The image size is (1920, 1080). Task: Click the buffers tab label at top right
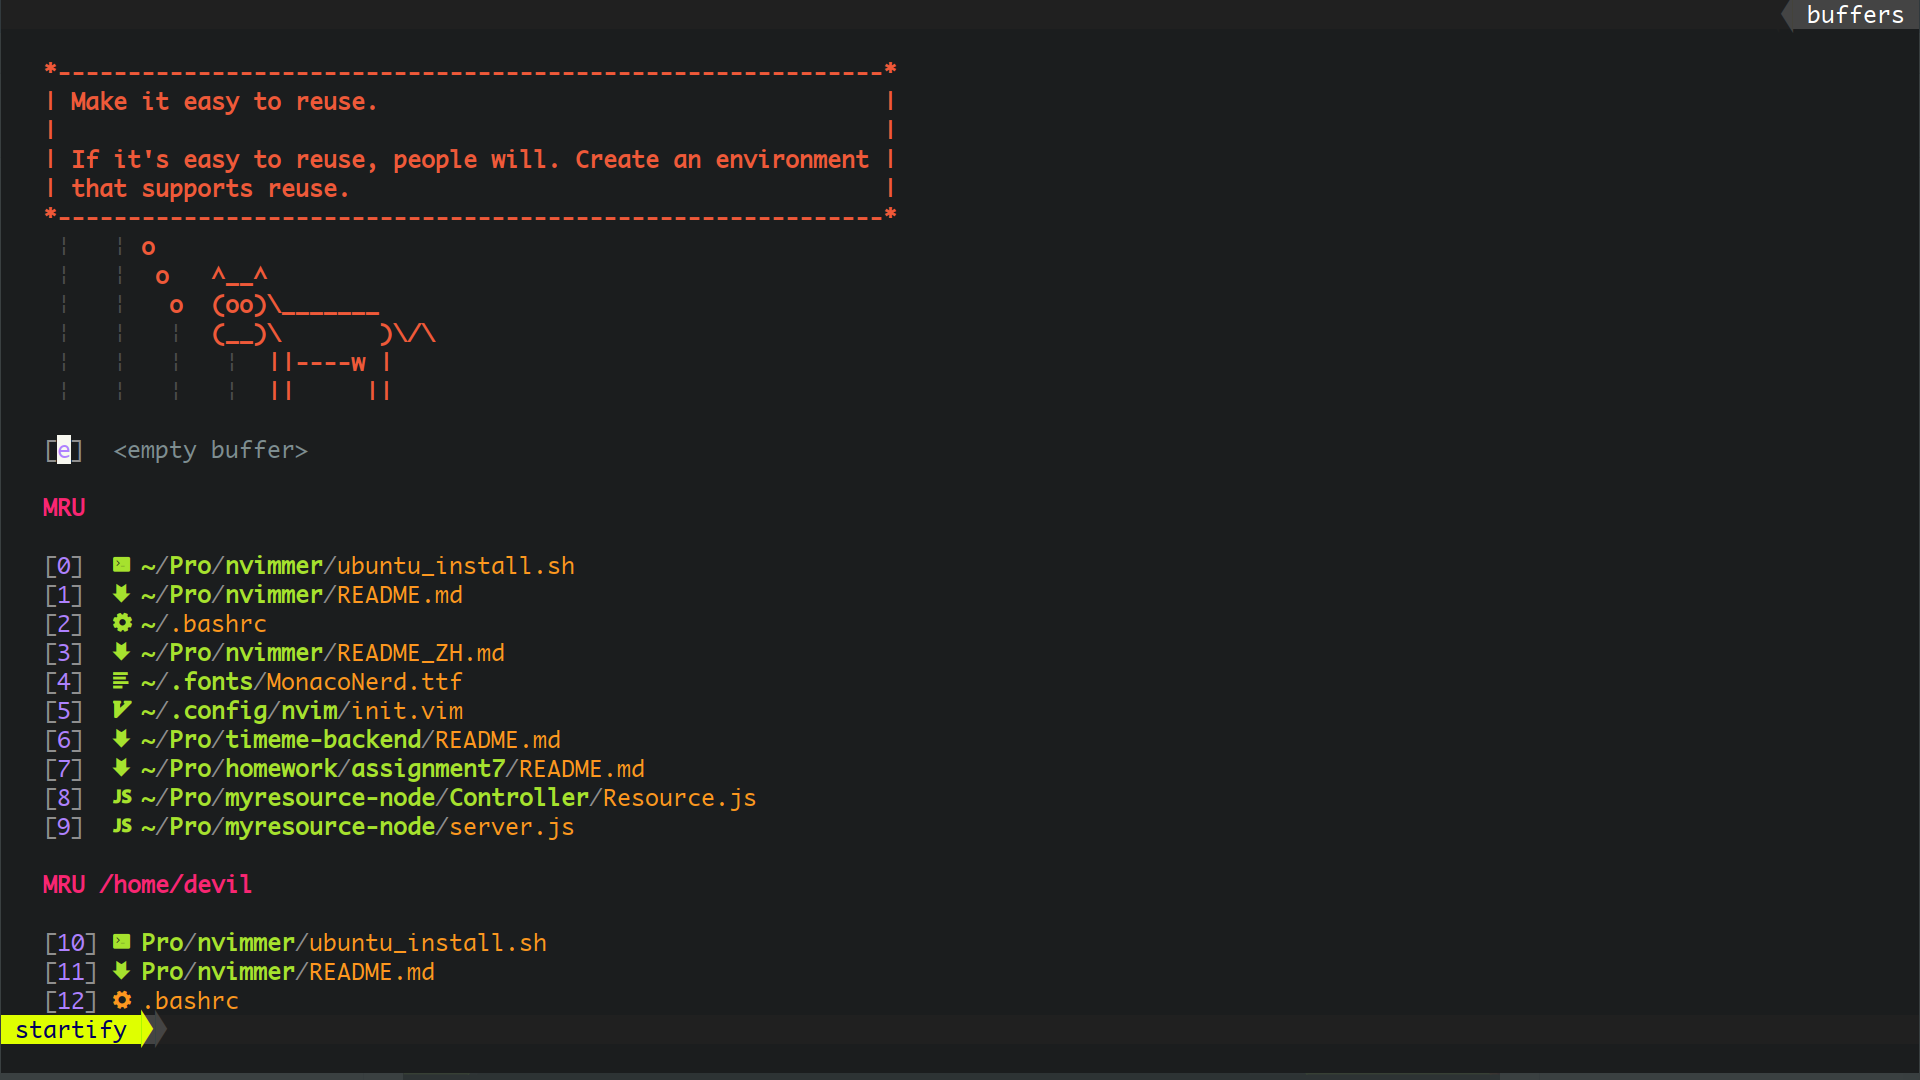coord(1854,15)
